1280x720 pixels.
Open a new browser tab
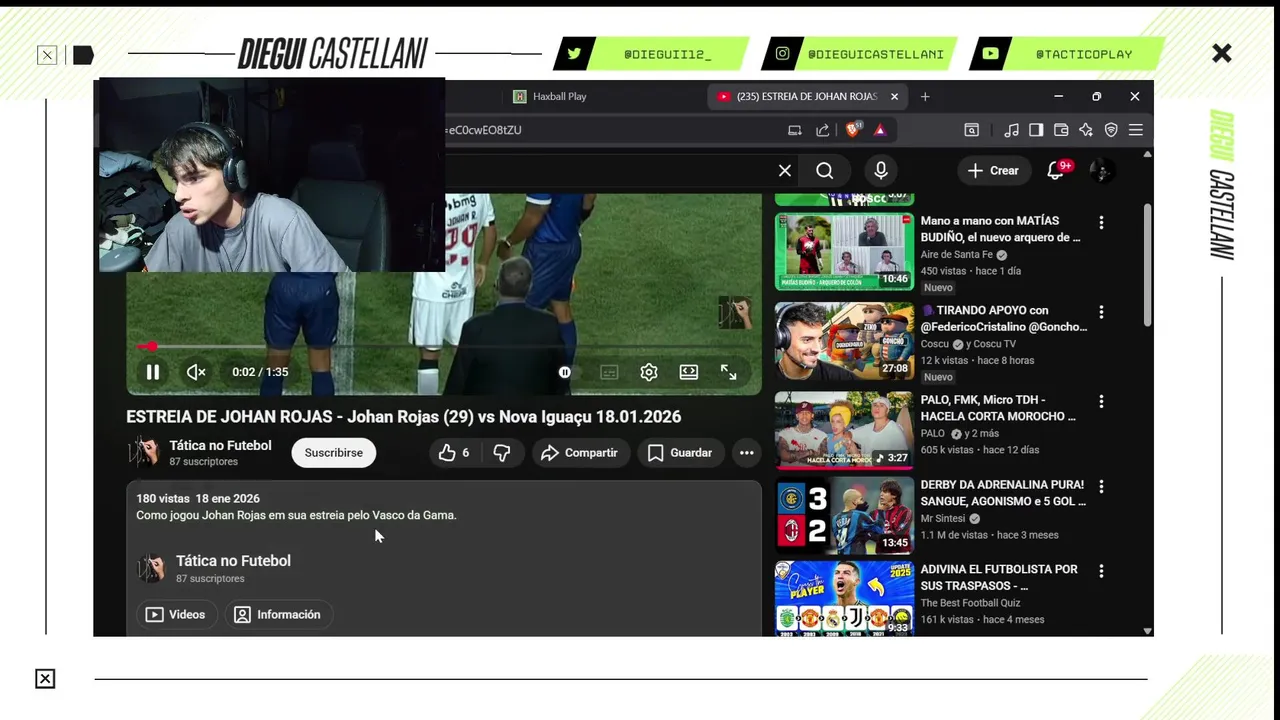(925, 97)
